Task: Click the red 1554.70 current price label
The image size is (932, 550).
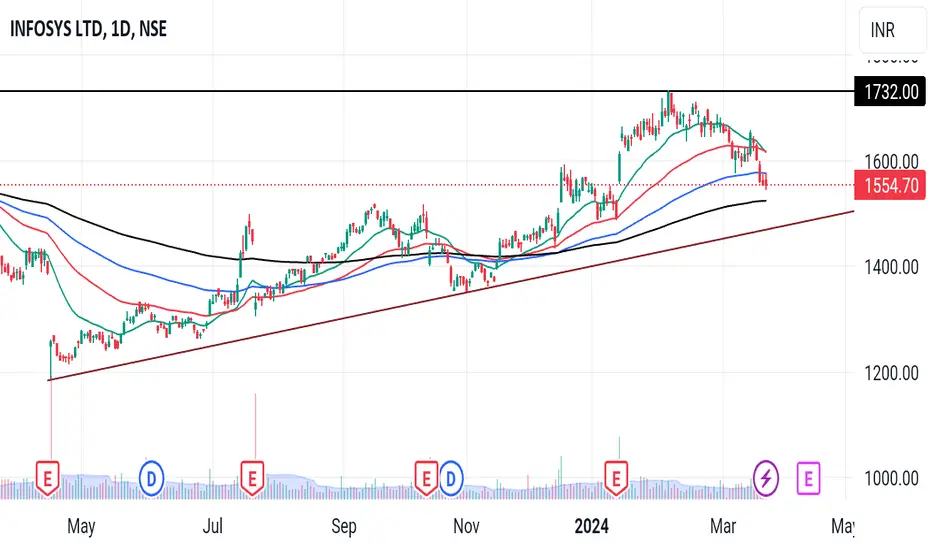Action: coord(890,186)
